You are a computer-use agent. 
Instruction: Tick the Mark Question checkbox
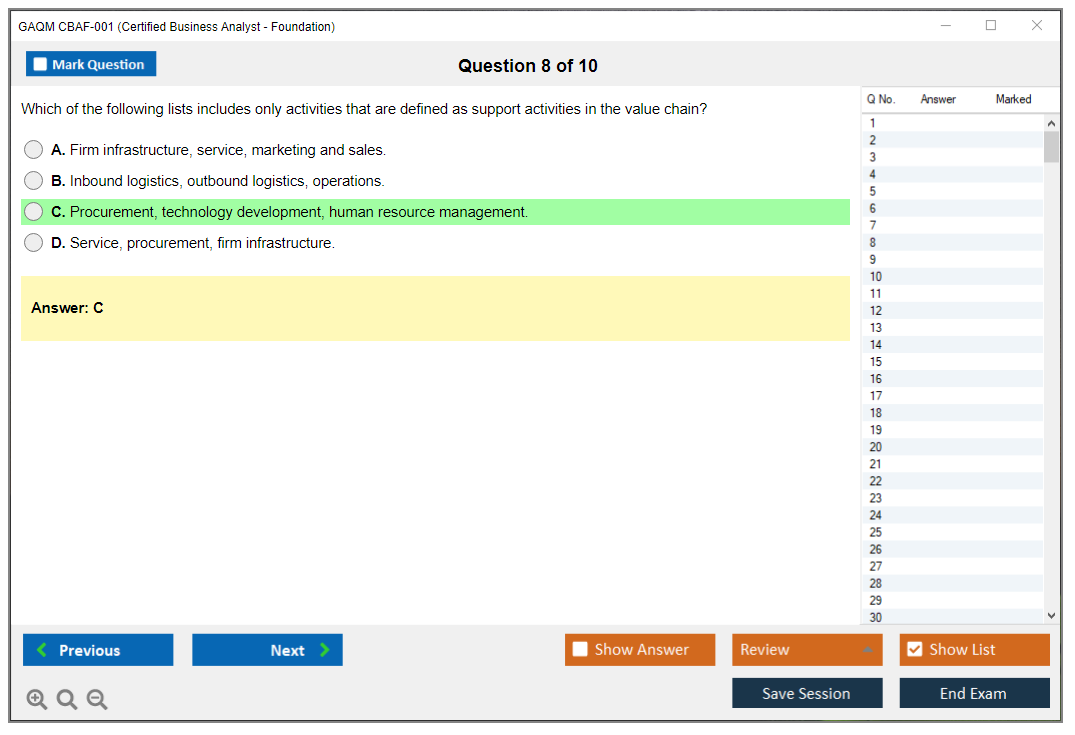pyautogui.click(x=40, y=64)
